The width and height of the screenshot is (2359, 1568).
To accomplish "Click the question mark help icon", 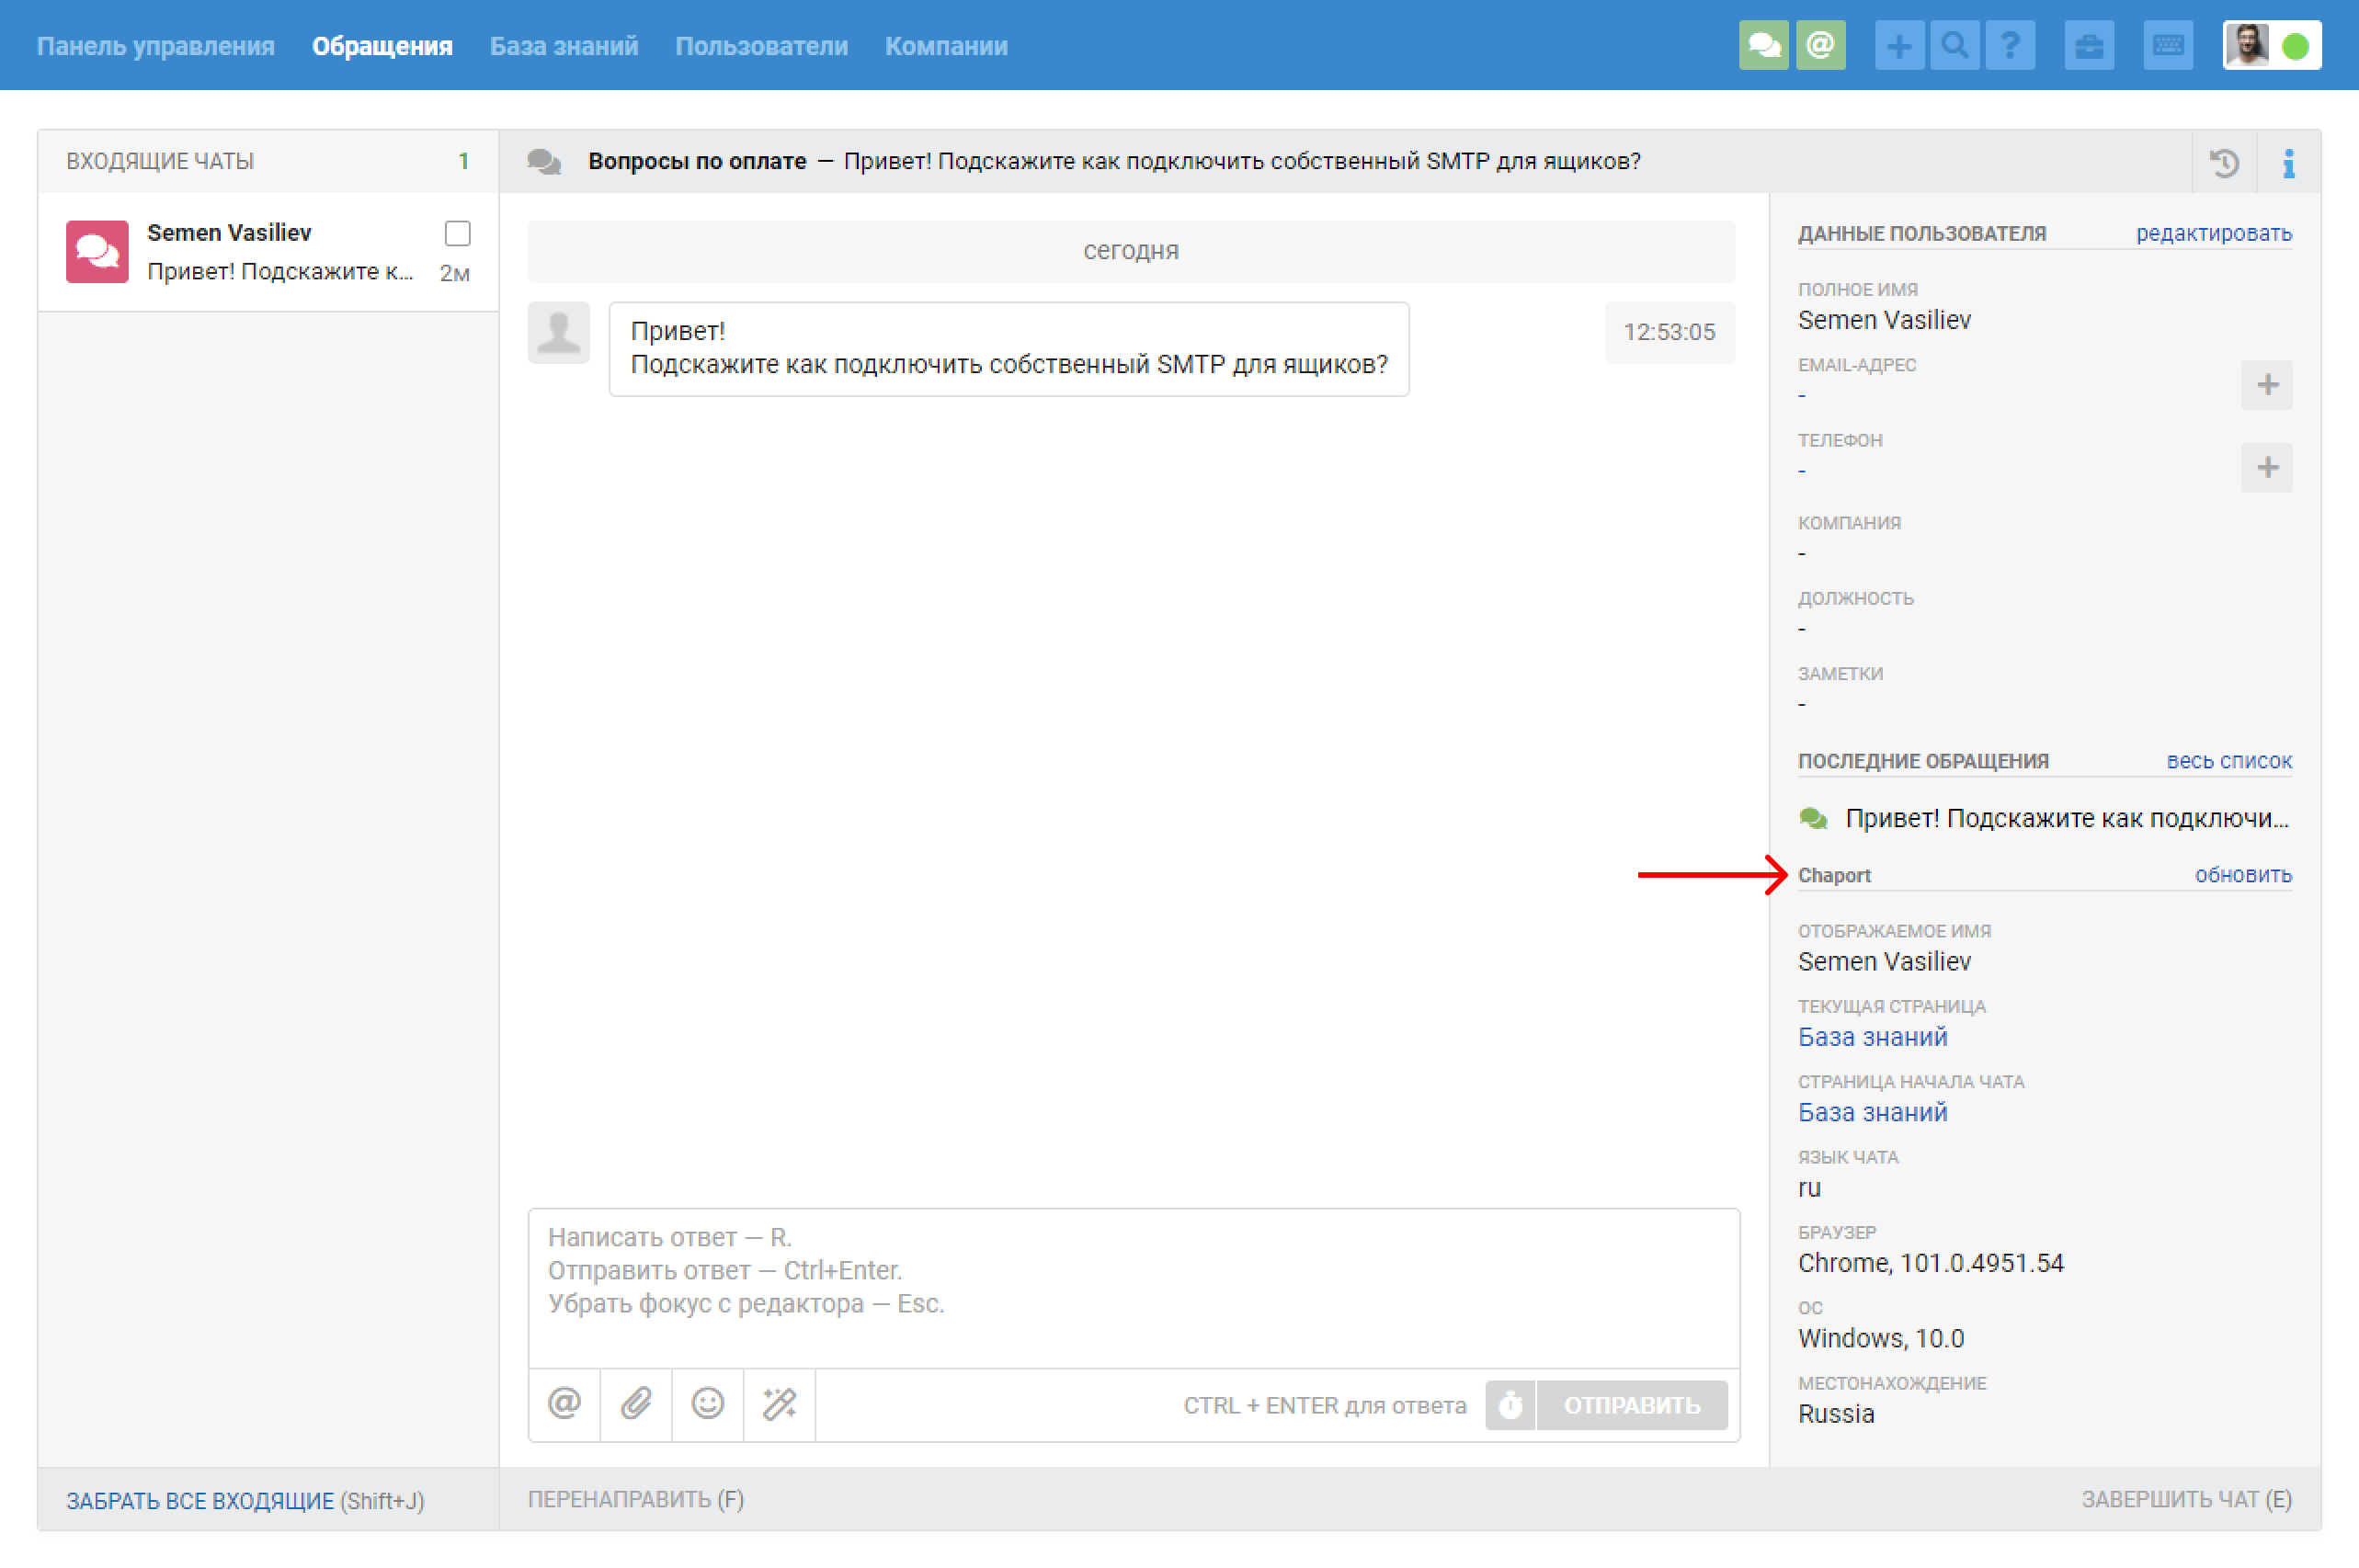I will 2010,46.
